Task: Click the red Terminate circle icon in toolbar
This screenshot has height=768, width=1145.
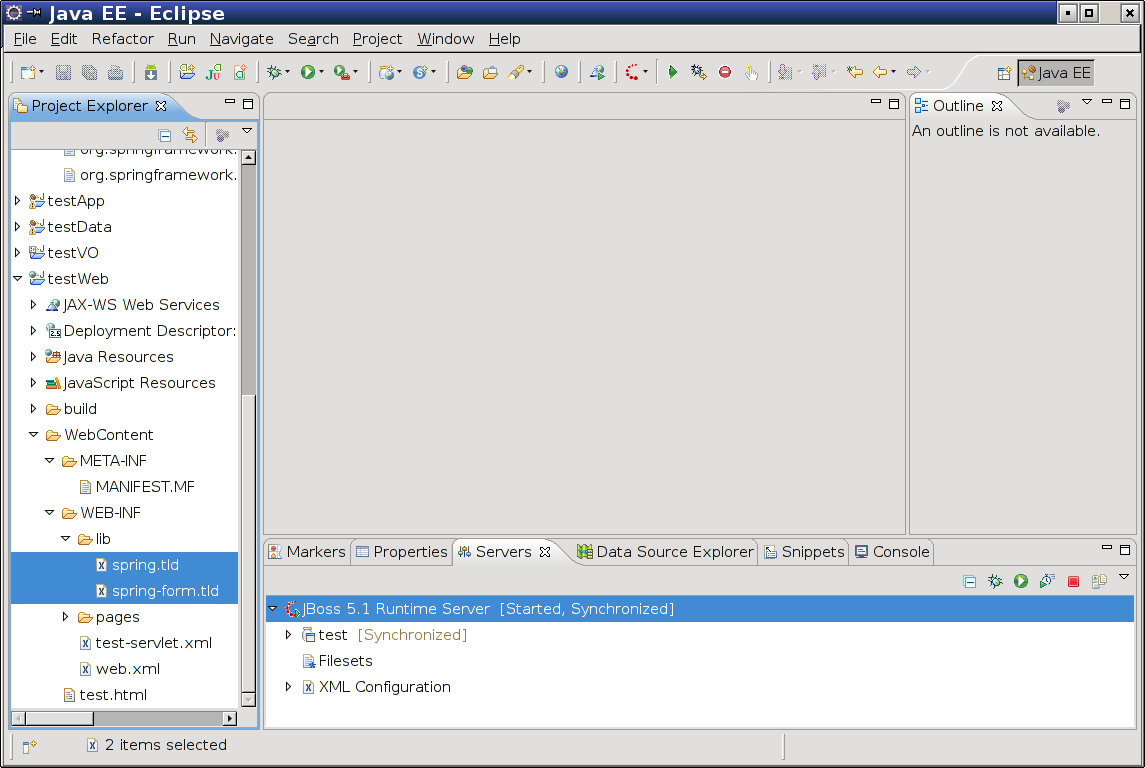Action: click(724, 72)
